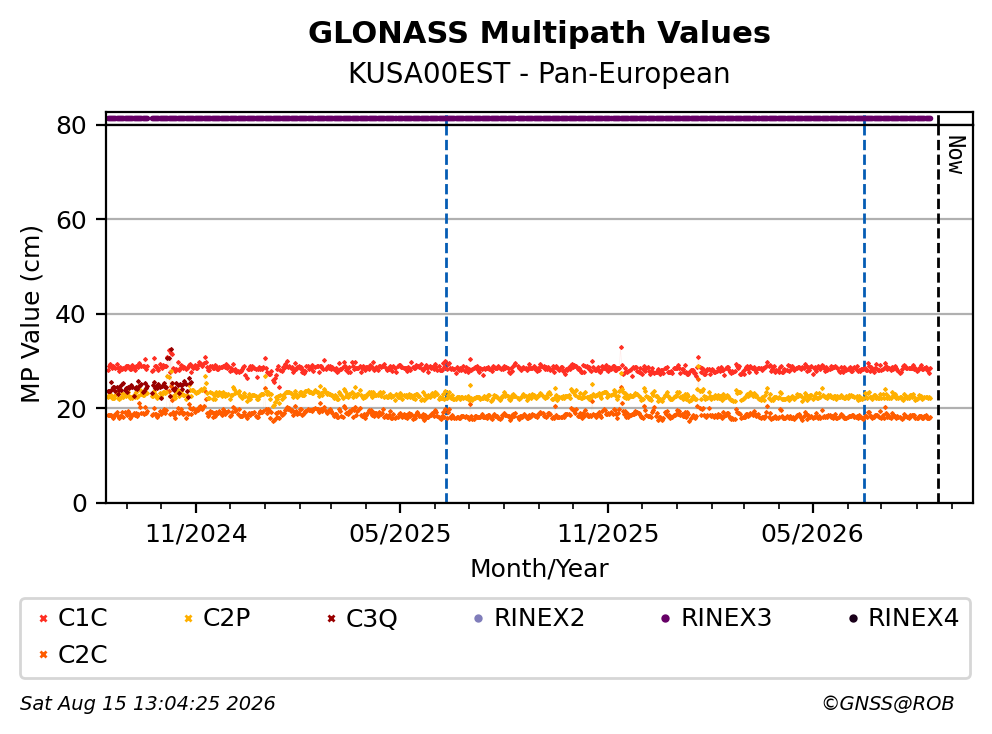Click the KUSA00EST - Pan-European subtitle
The height and width of the screenshot is (734, 992).
pyautogui.click(x=539, y=73)
